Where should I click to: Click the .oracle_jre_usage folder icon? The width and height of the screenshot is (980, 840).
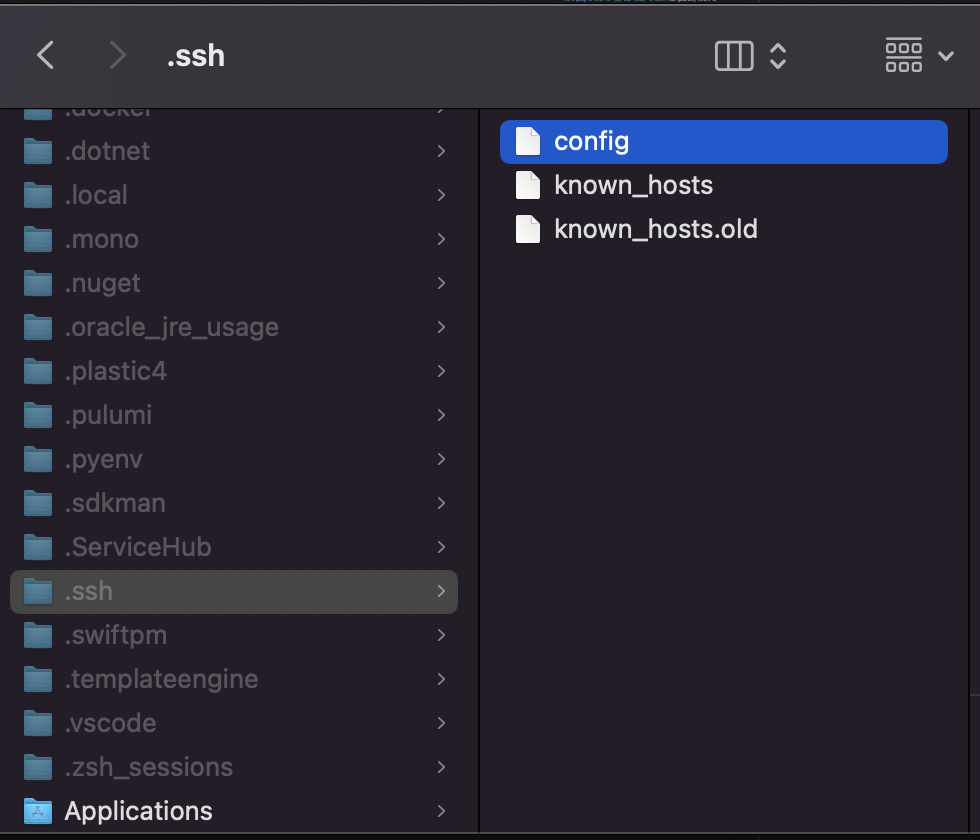tap(38, 327)
